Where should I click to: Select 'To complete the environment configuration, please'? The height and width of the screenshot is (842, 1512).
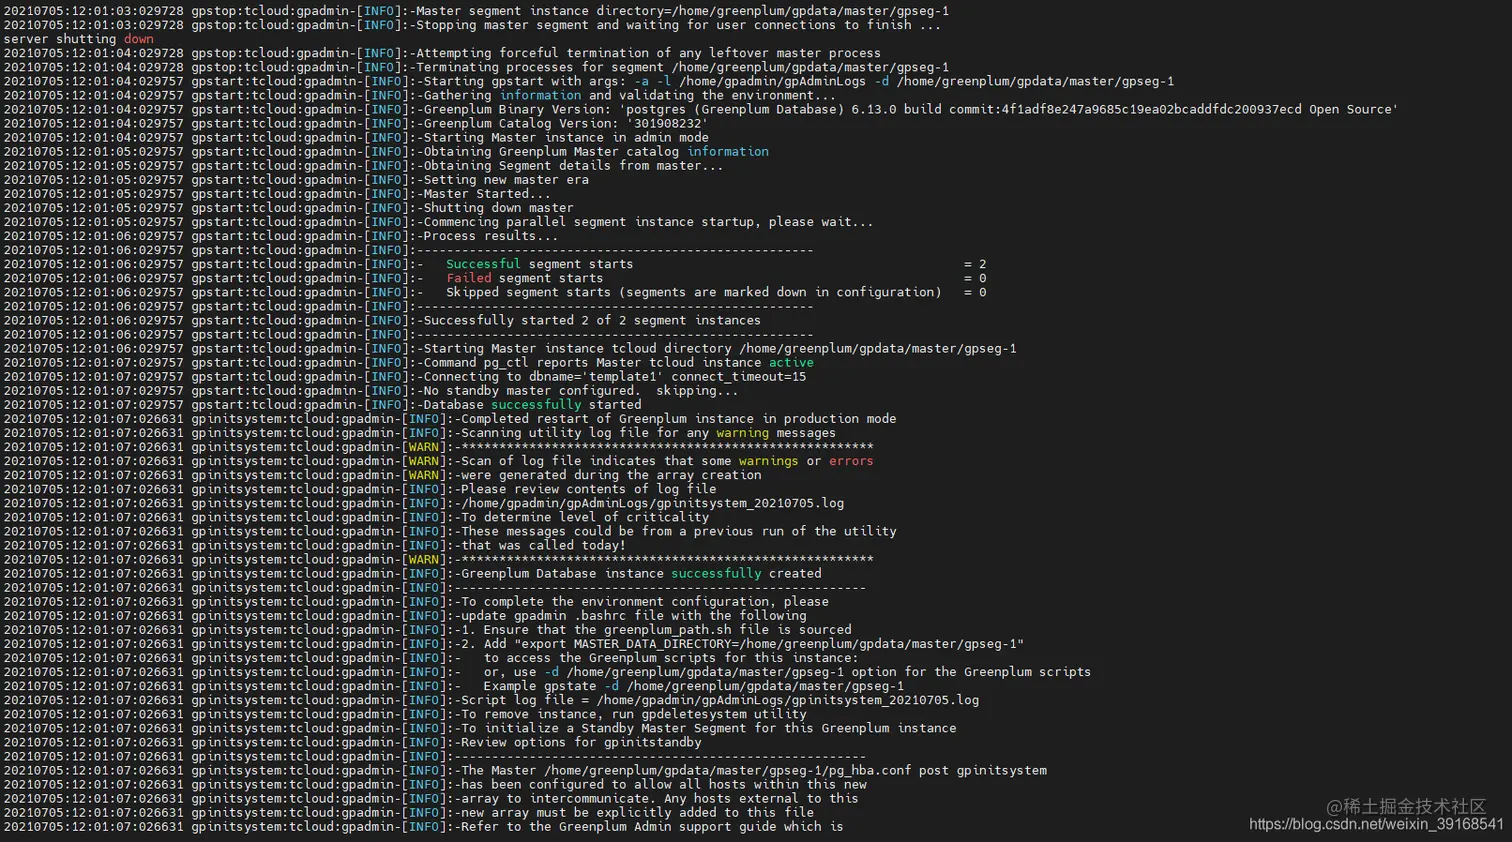pyautogui.click(x=645, y=601)
